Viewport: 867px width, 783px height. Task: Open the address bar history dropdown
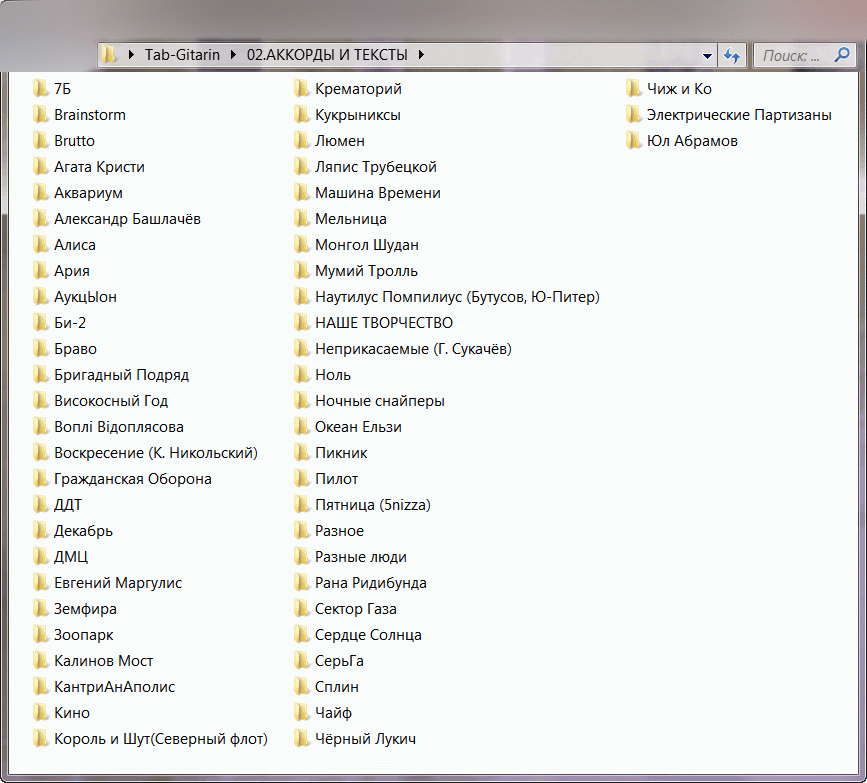click(x=708, y=56)
